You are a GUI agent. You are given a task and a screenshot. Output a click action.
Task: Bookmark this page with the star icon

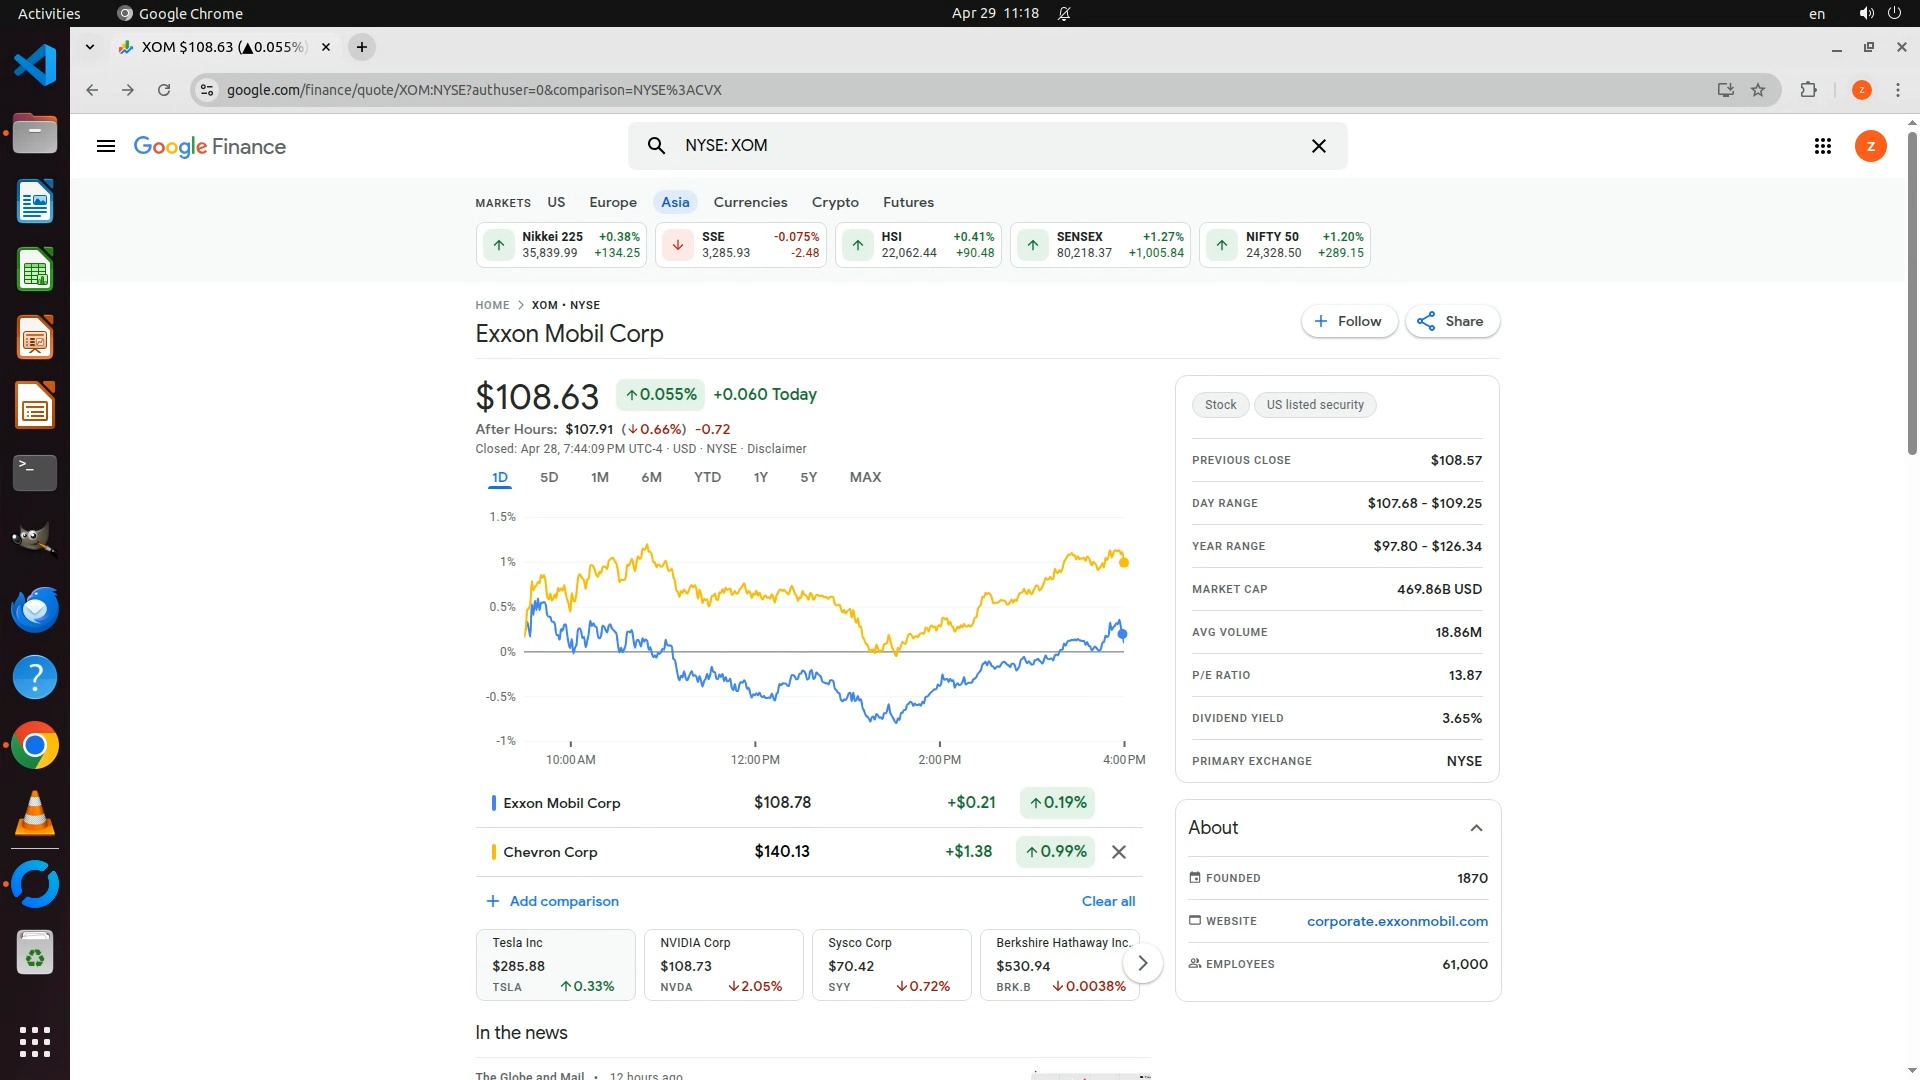[1758, 90]
